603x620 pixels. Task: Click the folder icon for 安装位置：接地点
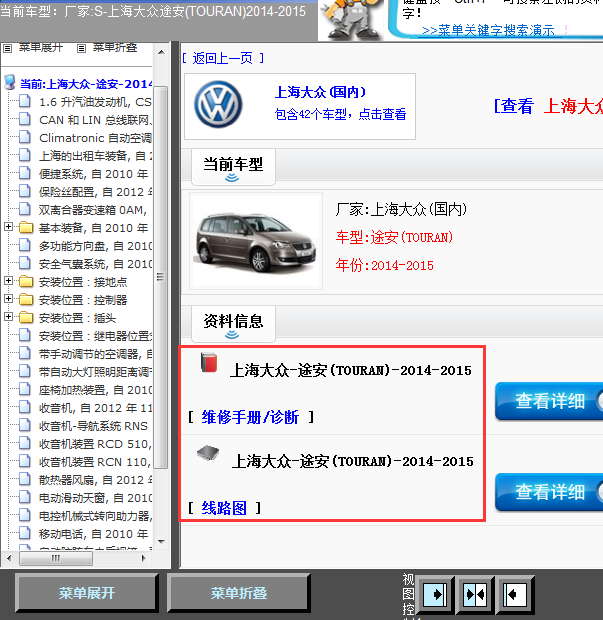pos(26,282)
